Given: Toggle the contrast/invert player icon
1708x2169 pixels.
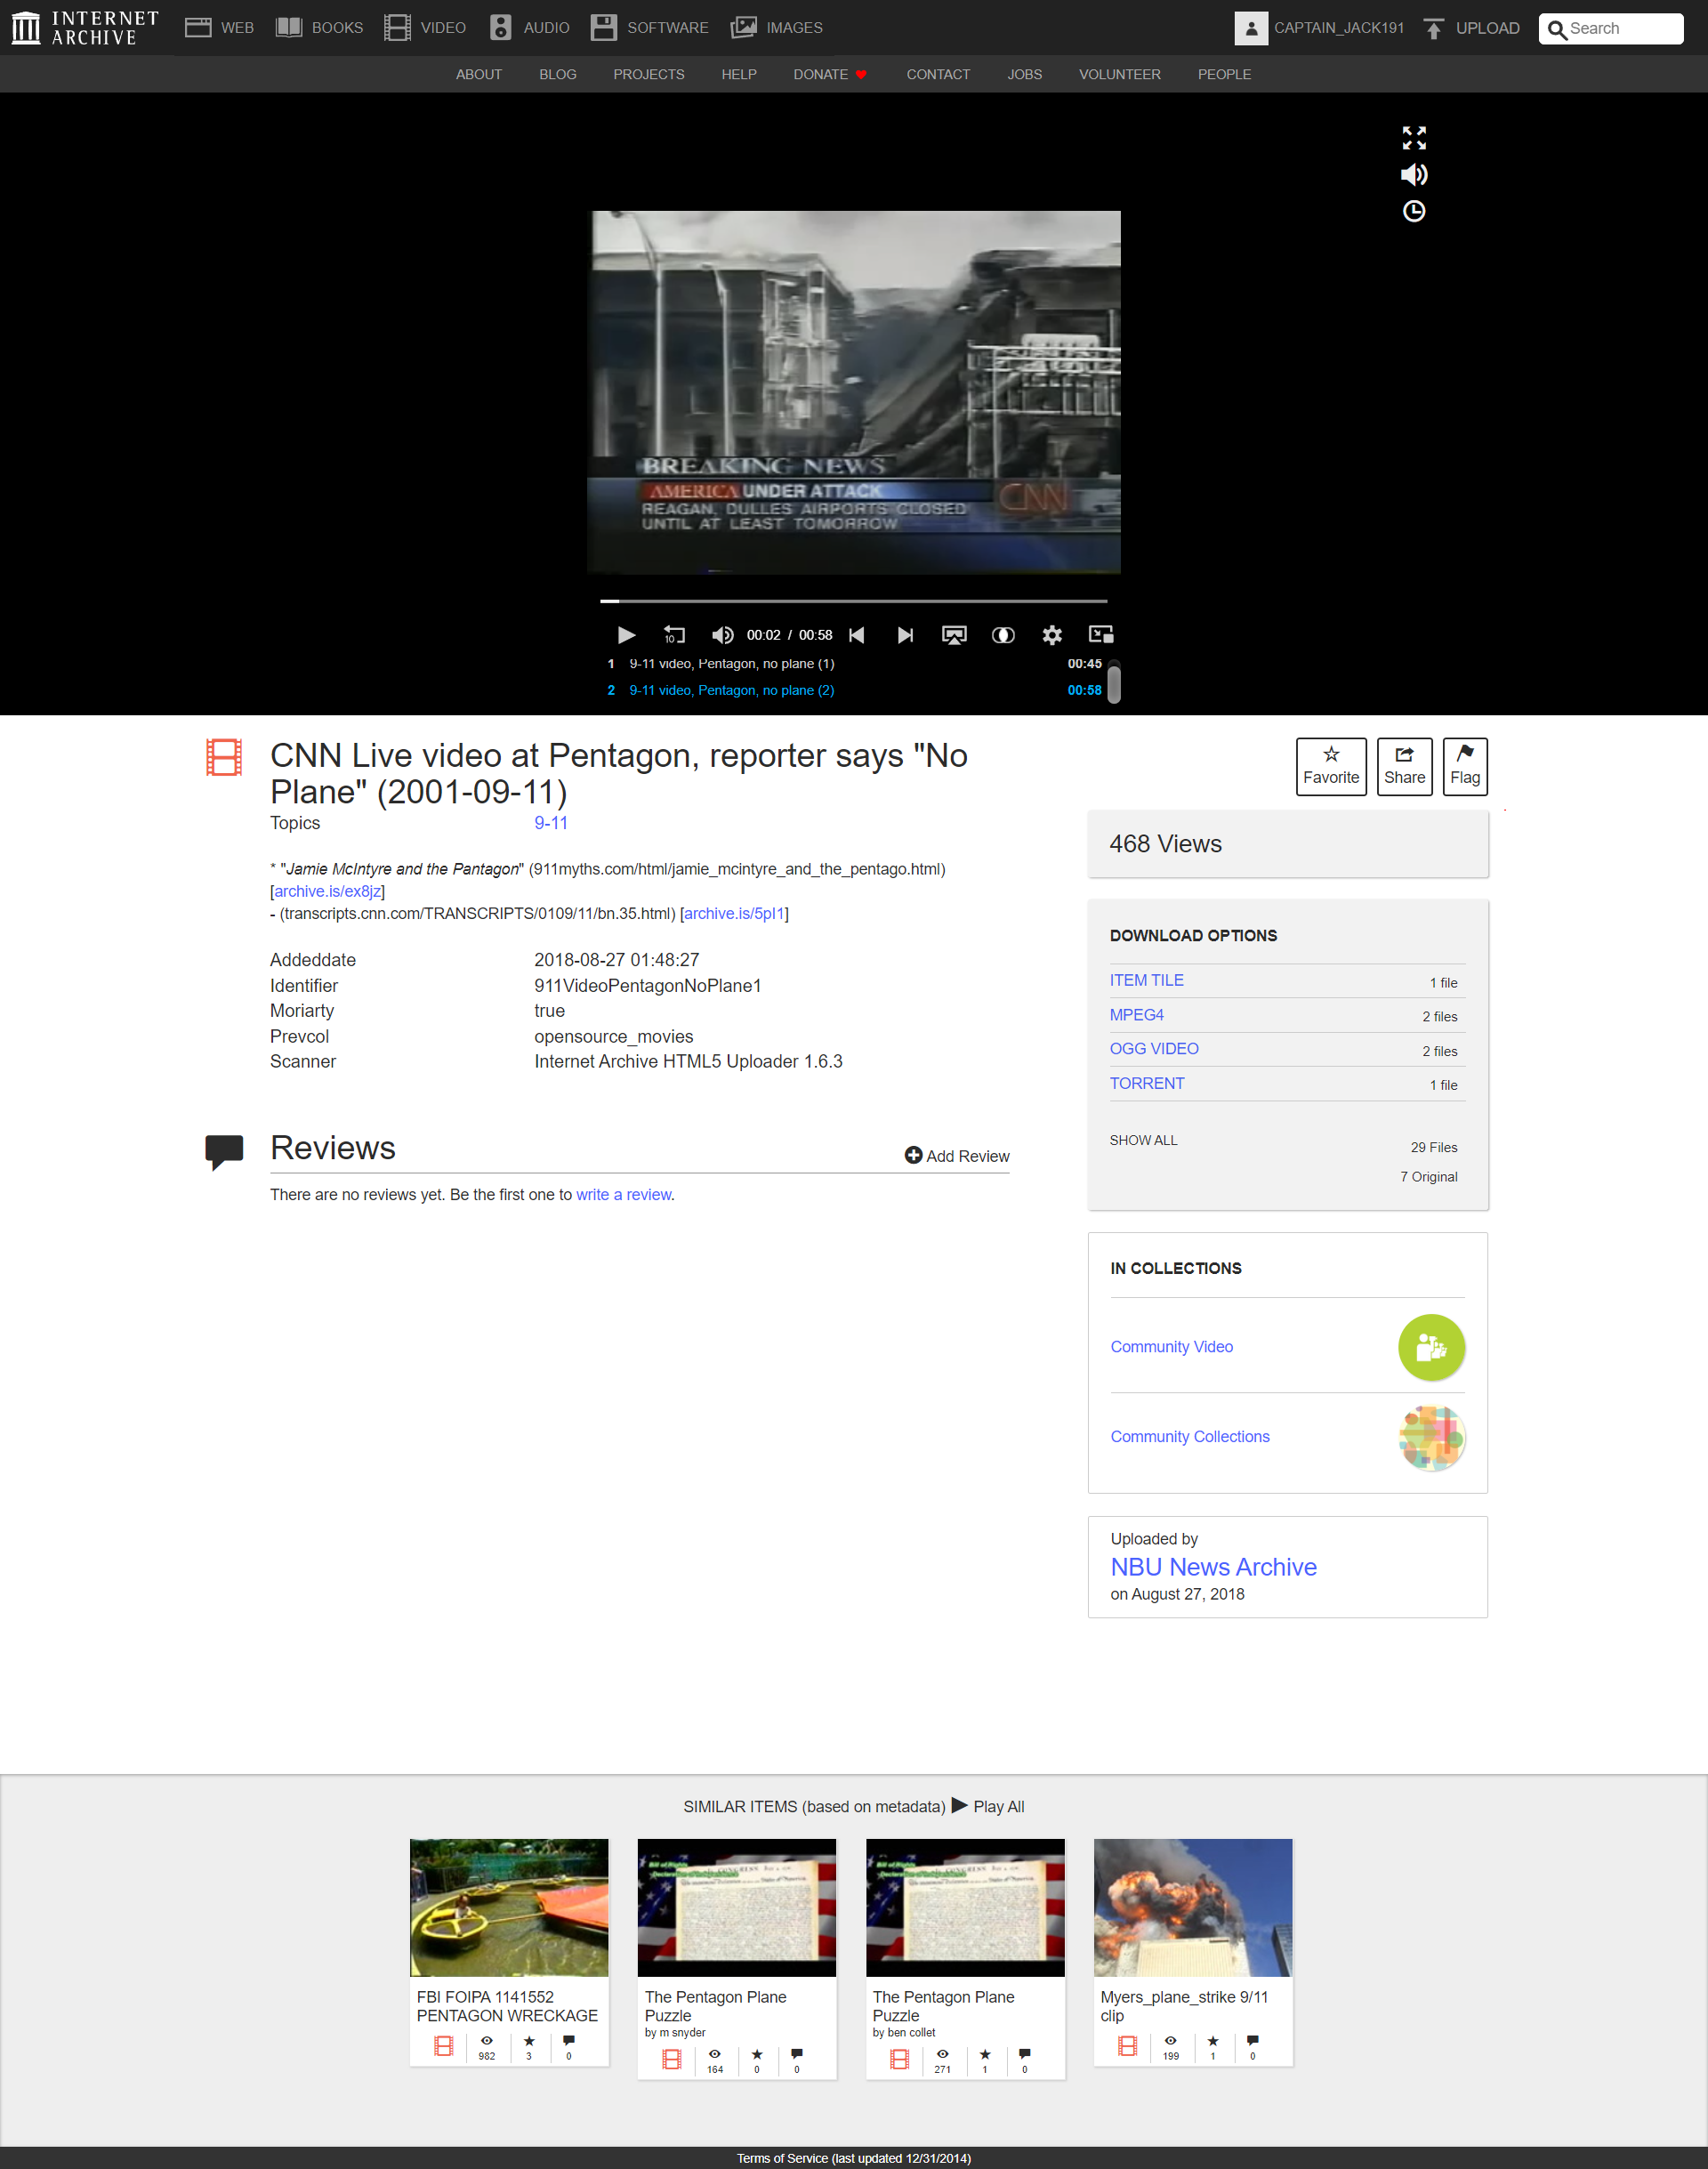Looking at the screenshot, I should coord(1002,635).
